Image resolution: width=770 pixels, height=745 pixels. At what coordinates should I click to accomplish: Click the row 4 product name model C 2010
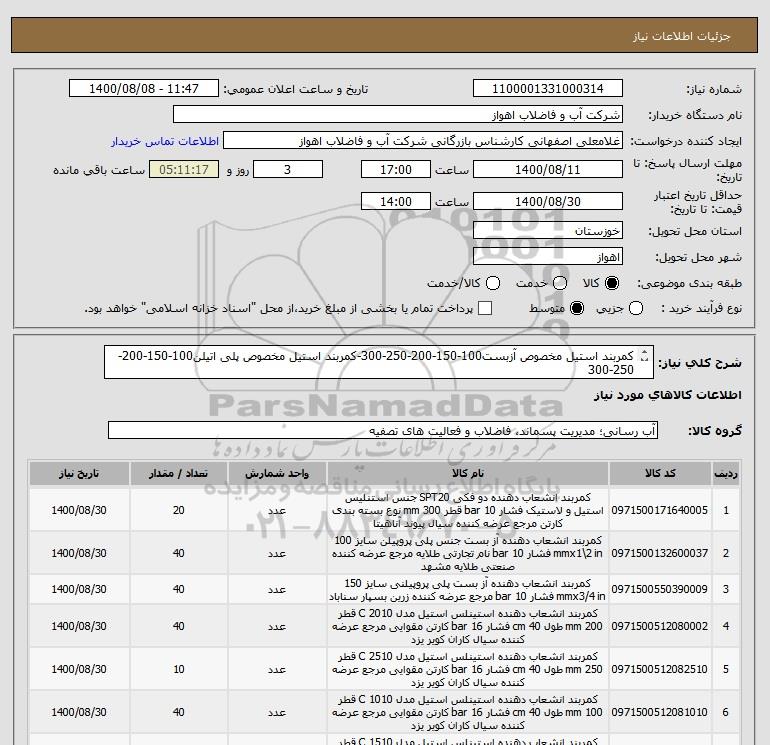point(468,626)
